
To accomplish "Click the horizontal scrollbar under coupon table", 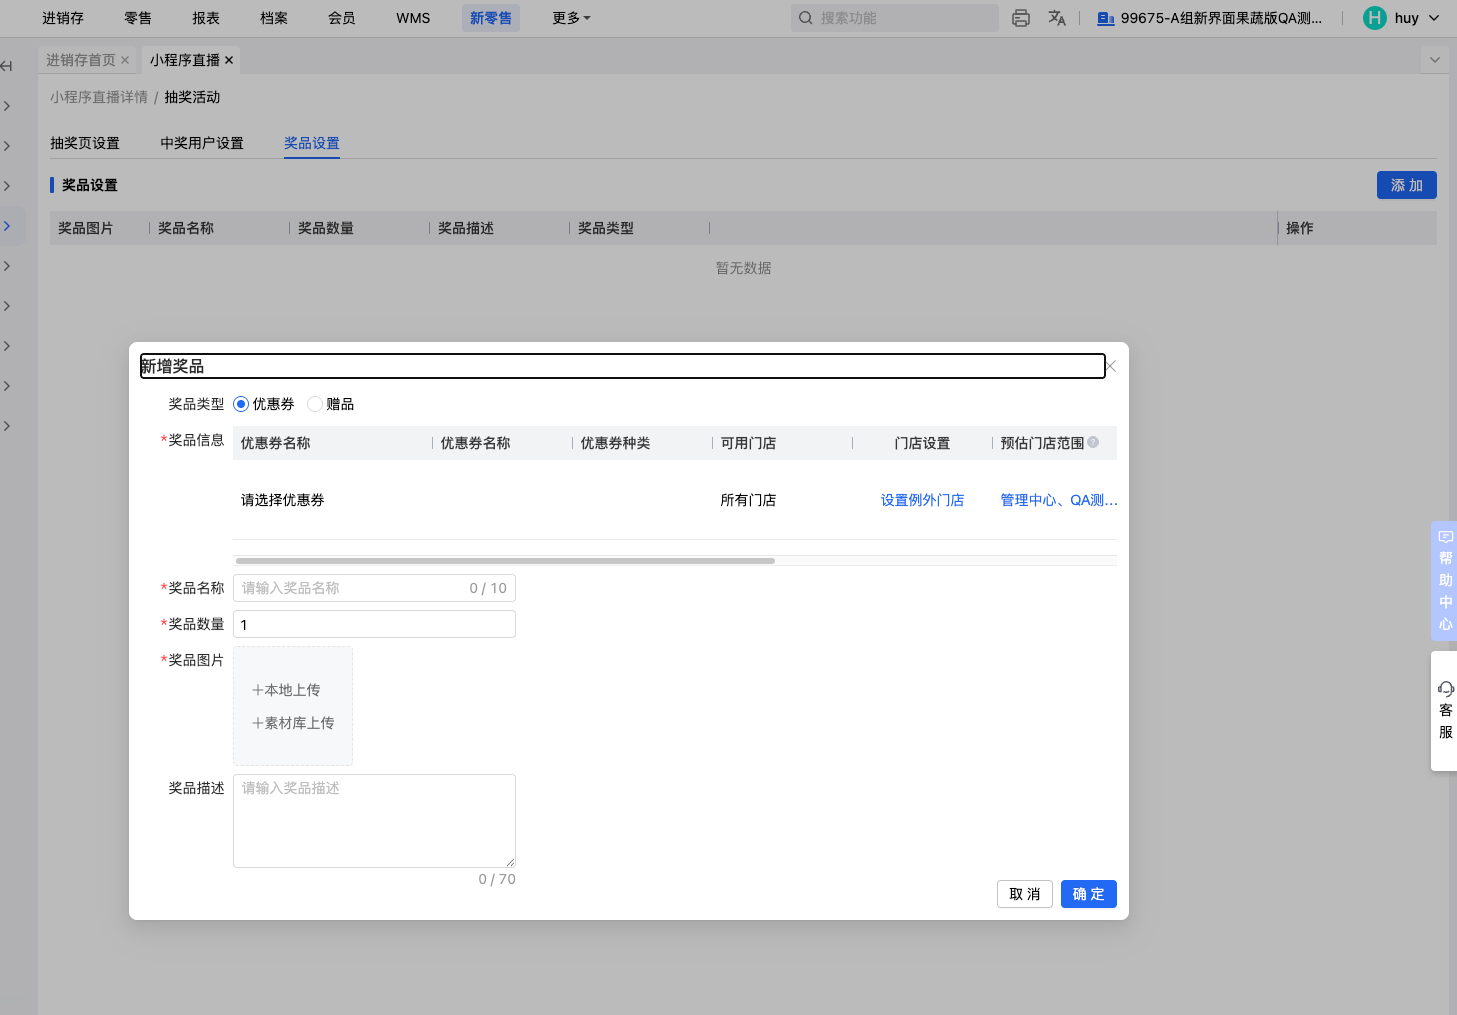I will pyautogui.click(x=505, y=561).
